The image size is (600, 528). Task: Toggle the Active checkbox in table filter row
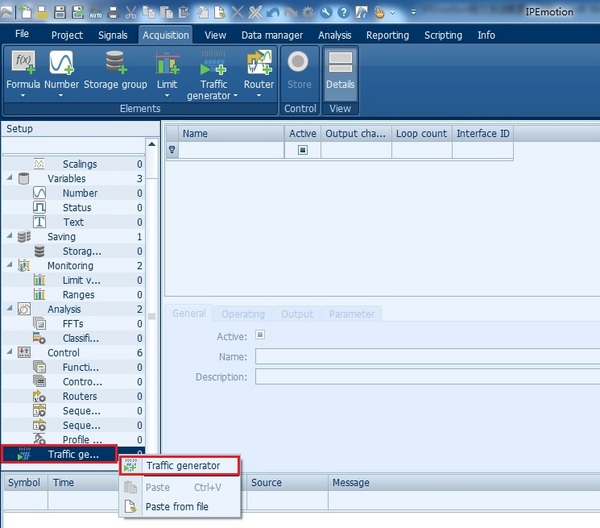302,150
